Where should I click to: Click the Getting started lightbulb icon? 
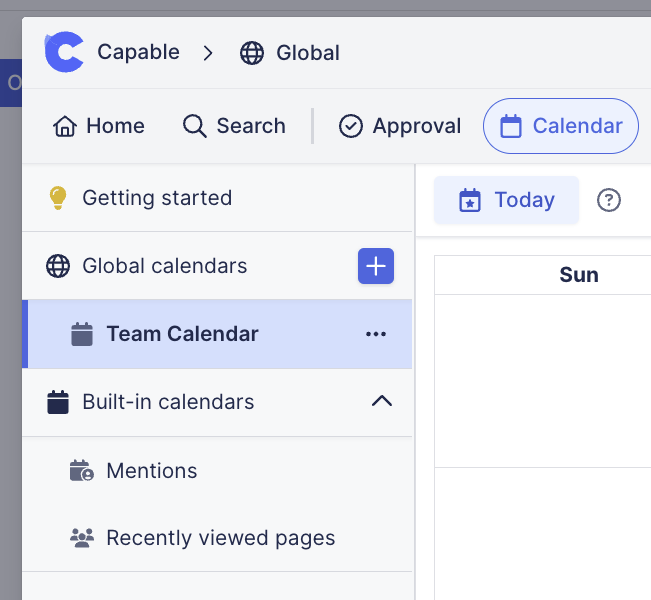point(58,198)
